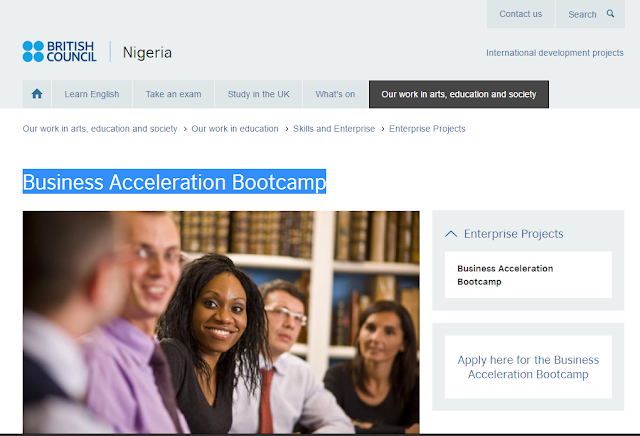Select Business Acceleration Bootcamp sidebar item

click(528, 275)
